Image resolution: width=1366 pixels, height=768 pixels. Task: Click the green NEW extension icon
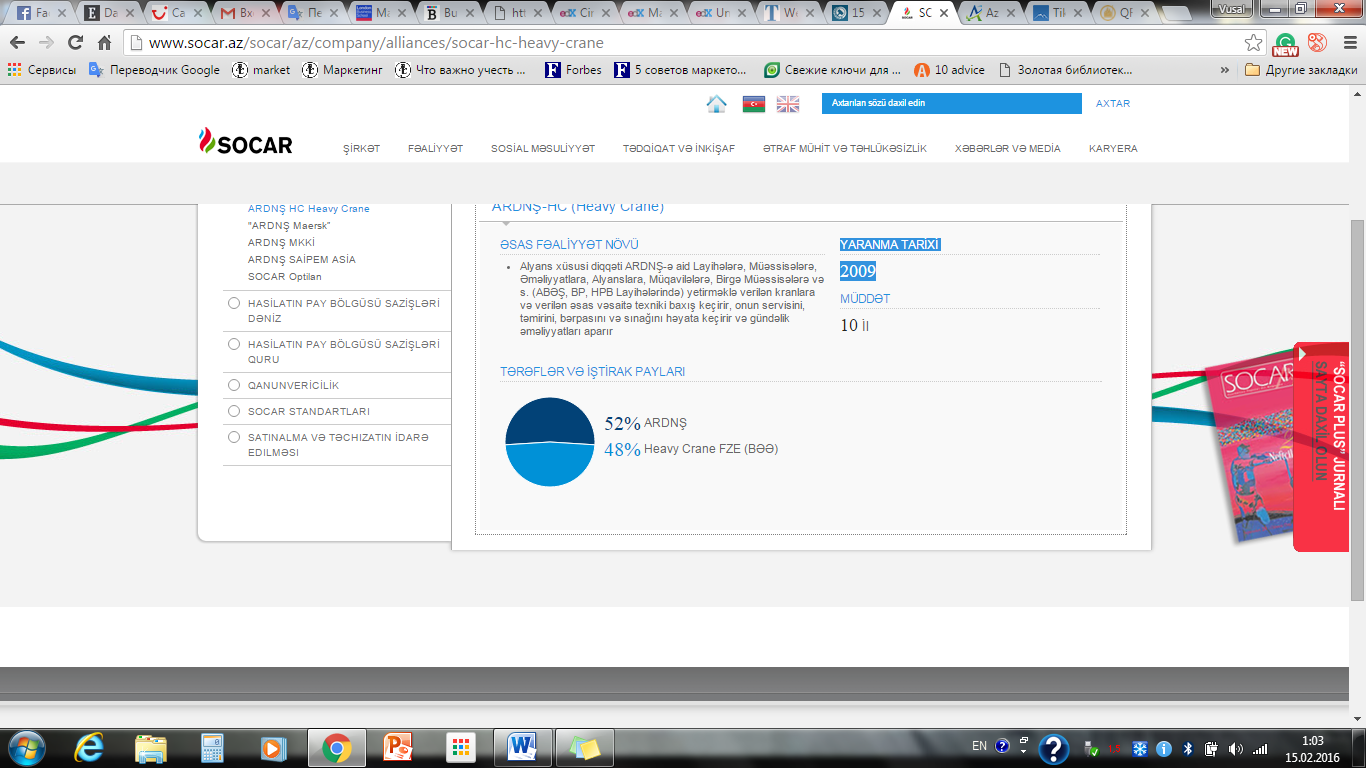(x=1285, y=44)
